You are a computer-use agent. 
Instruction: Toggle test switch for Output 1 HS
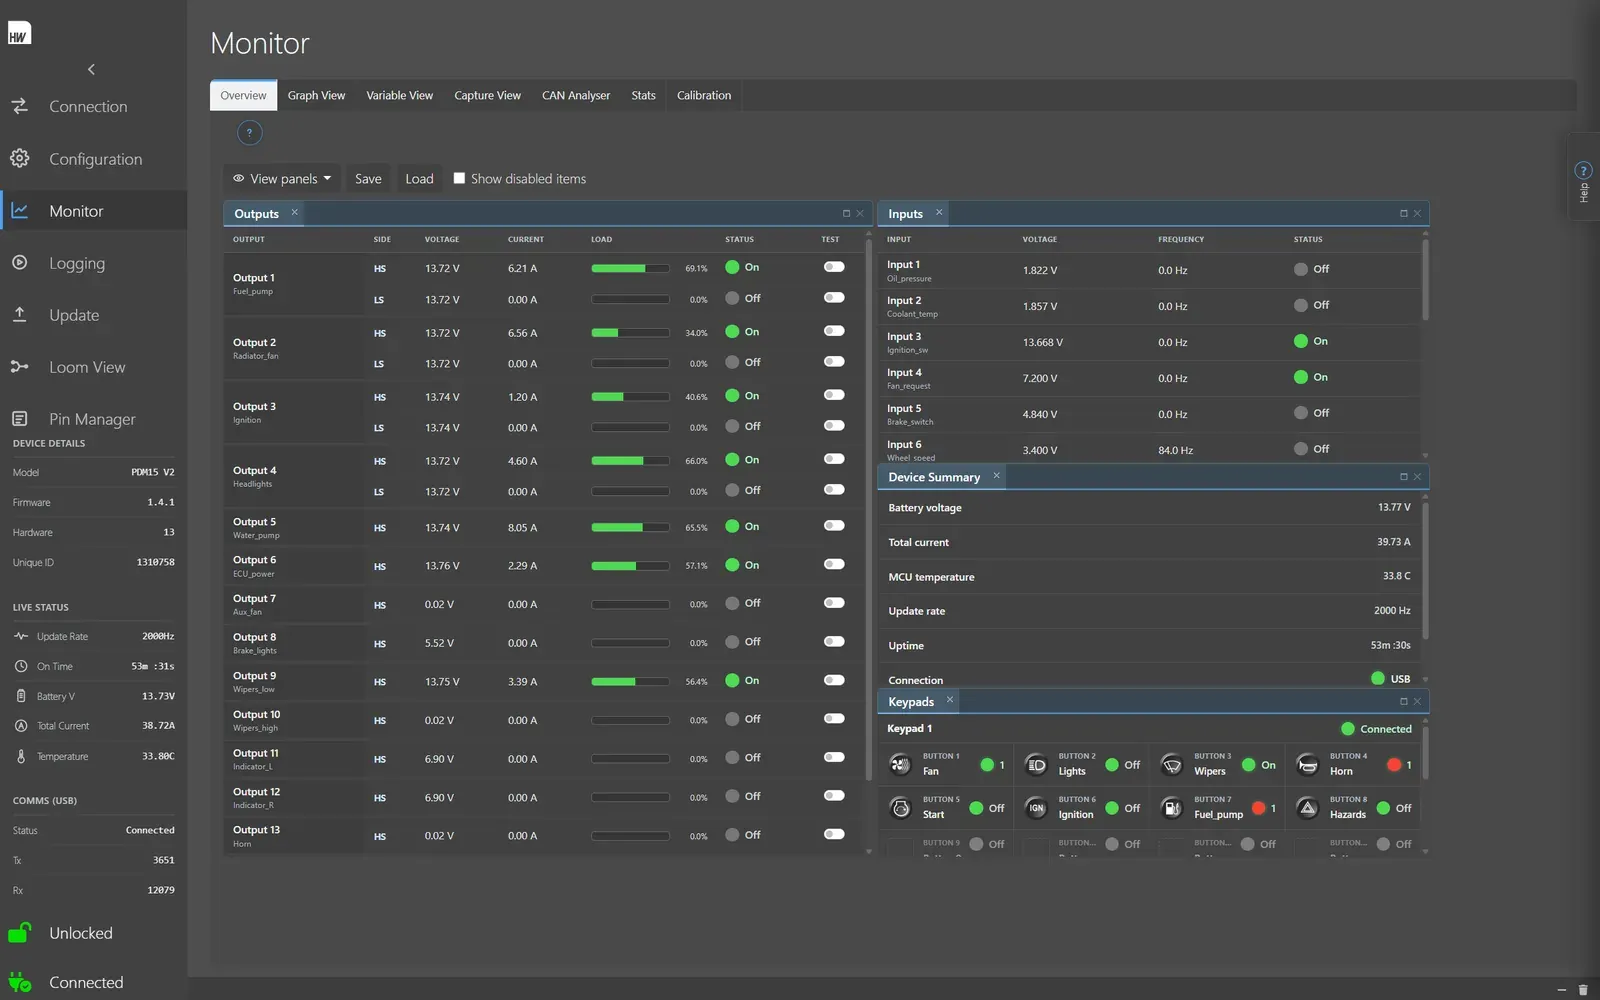[x=834, y=267]
